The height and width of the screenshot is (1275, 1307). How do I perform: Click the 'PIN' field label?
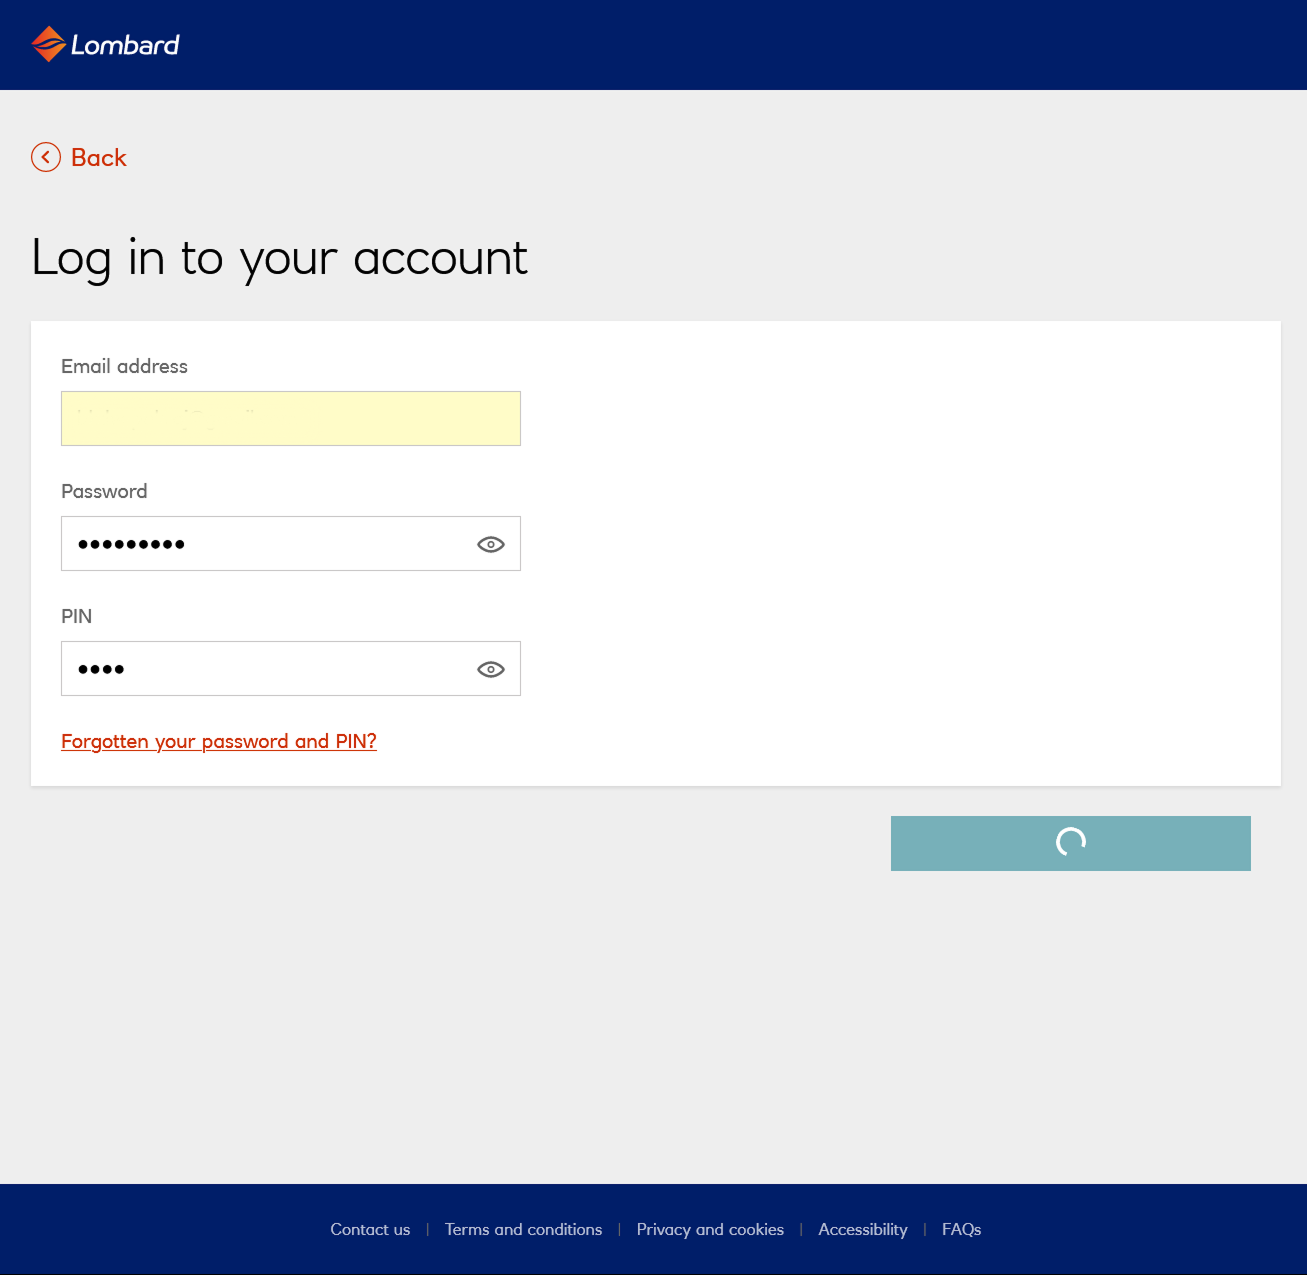(x=77, y=616)
